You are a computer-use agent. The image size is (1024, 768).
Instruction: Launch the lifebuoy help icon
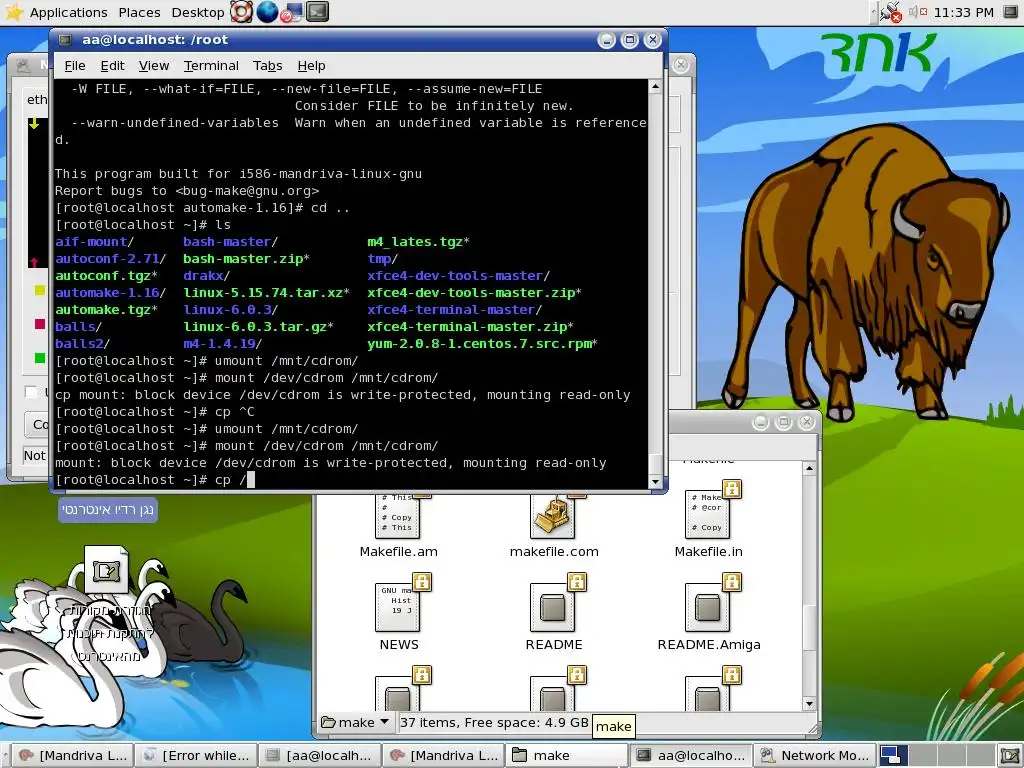pos(242,12)
